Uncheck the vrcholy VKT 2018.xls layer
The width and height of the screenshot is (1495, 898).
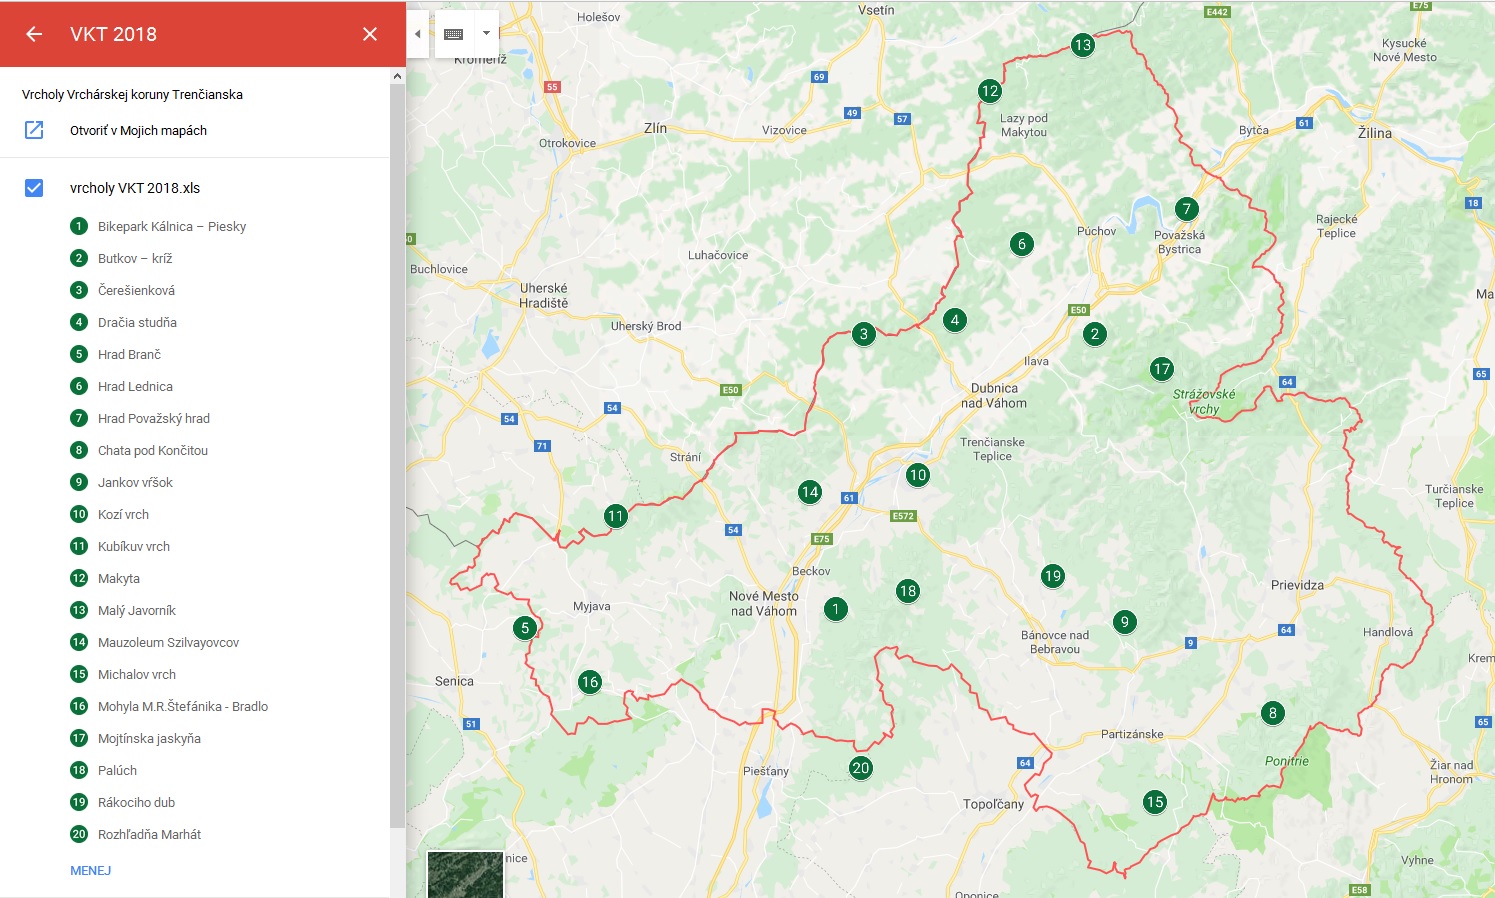(x=34, y=188)
